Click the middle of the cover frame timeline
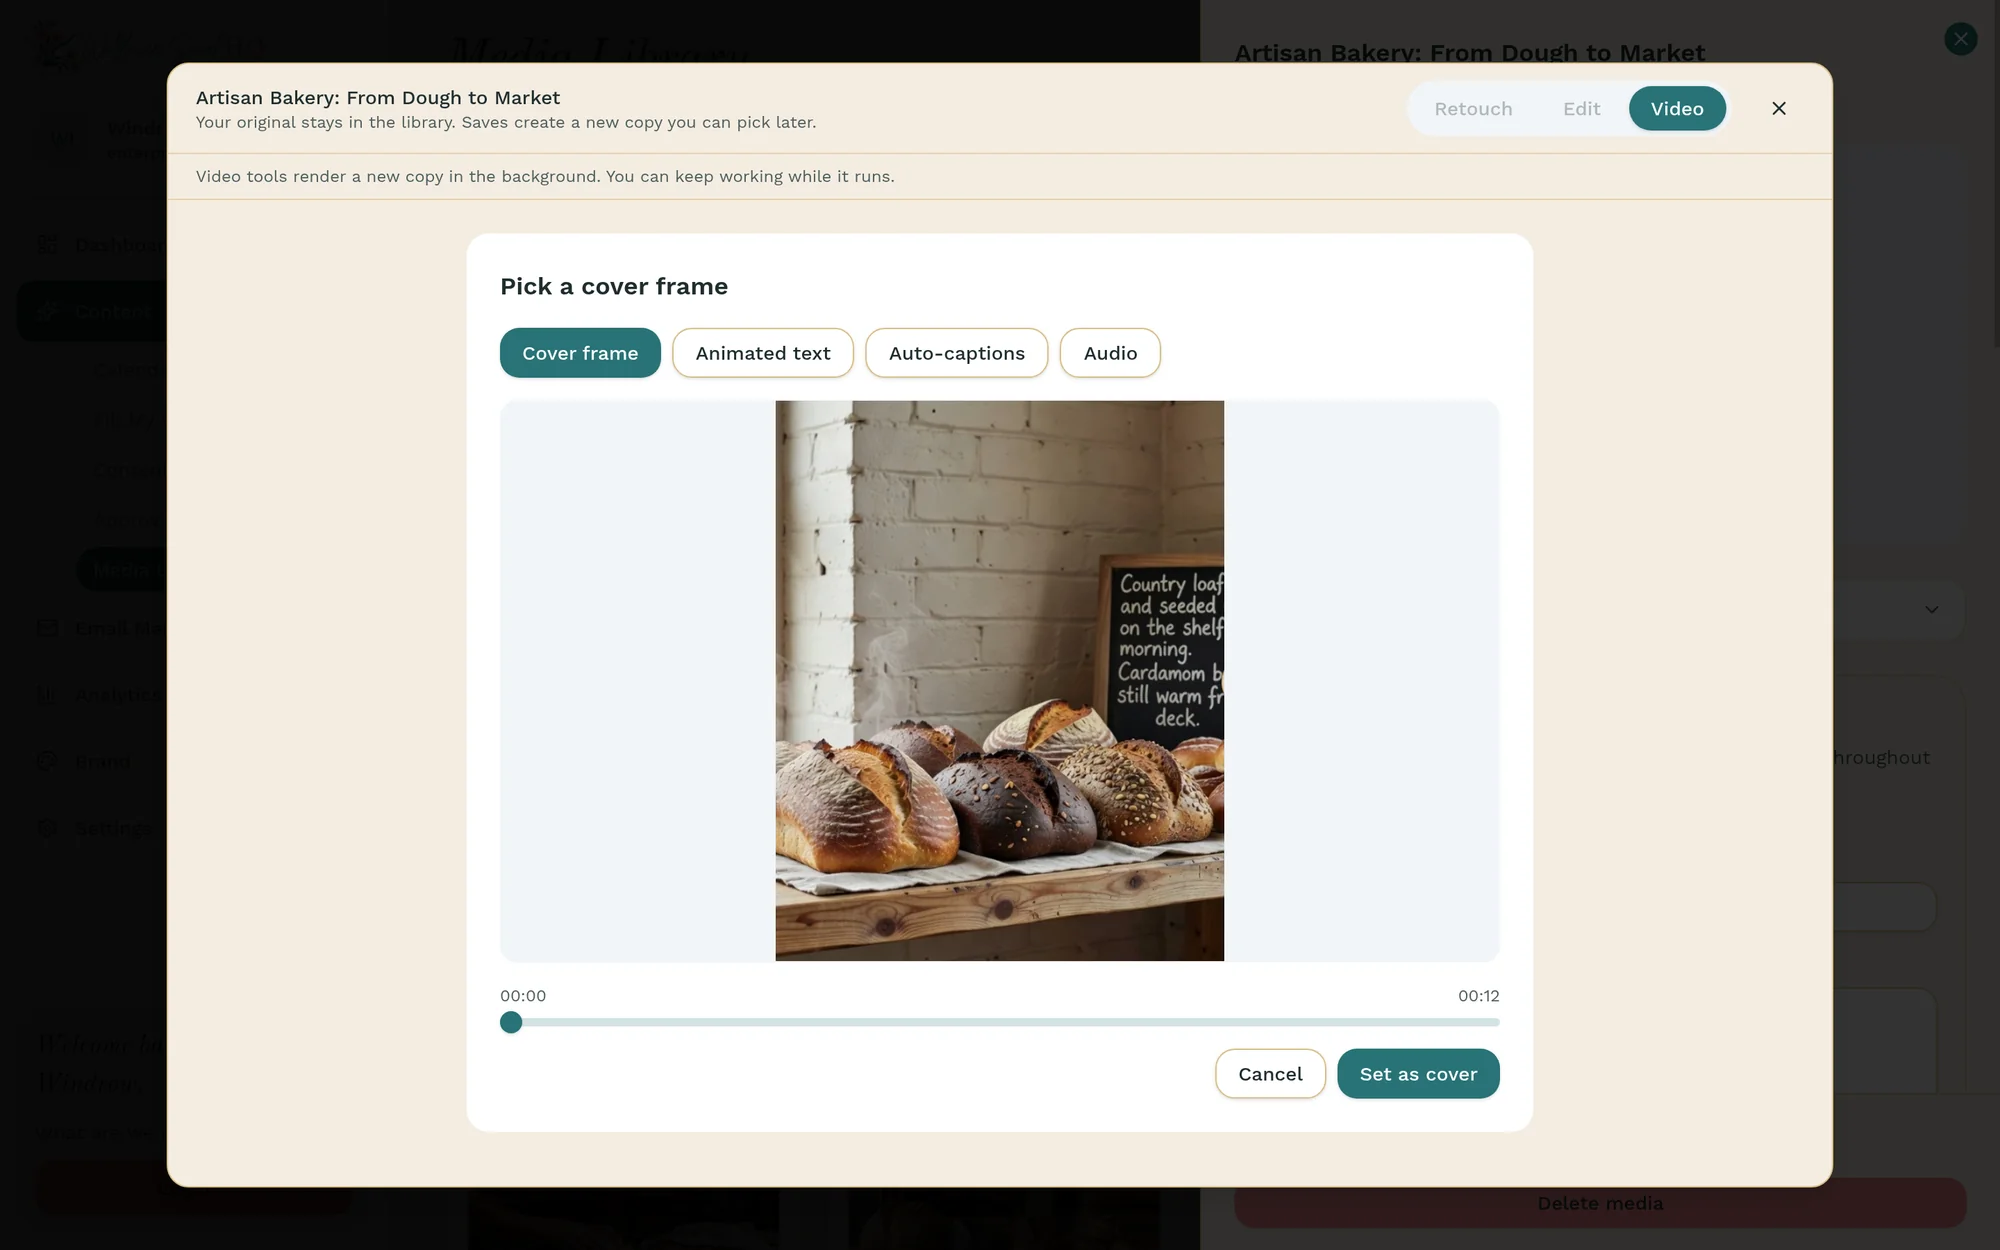 [x=1000, y=1022]
